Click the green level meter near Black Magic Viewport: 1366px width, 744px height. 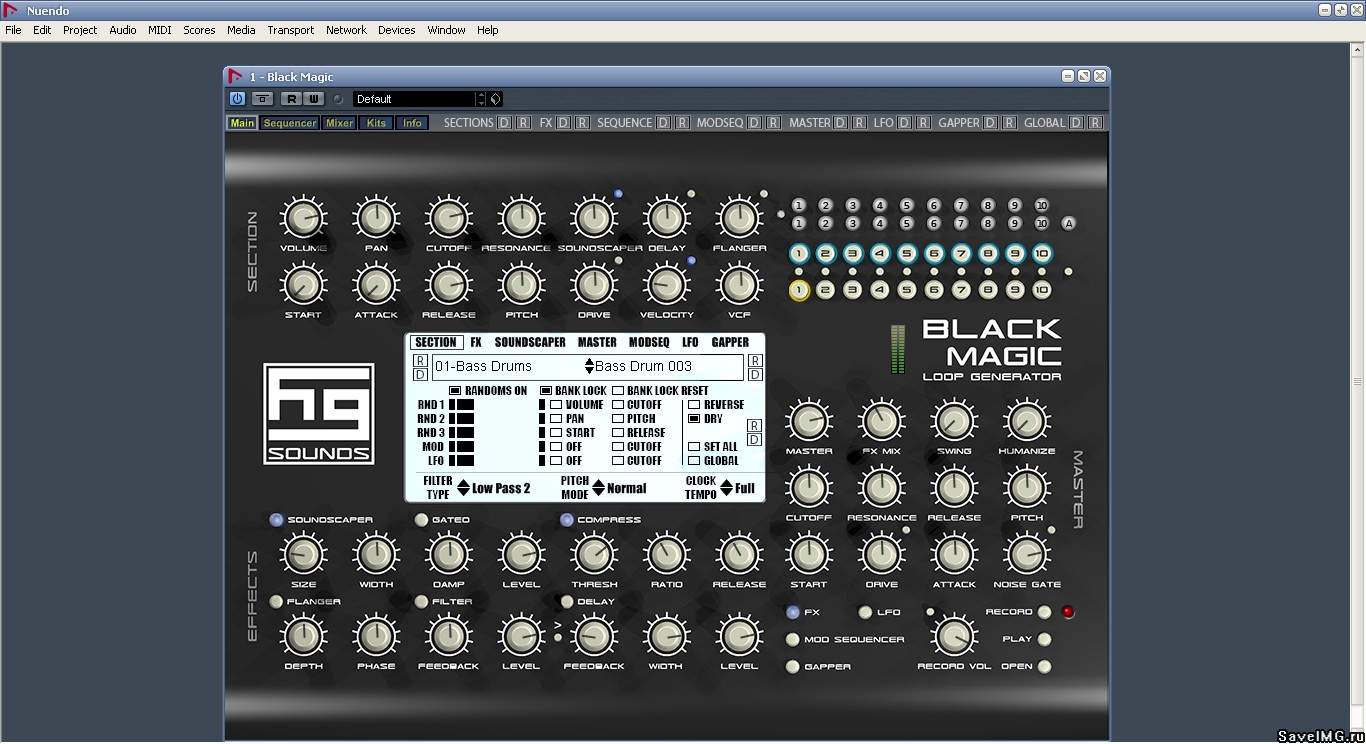click(897, 349)
